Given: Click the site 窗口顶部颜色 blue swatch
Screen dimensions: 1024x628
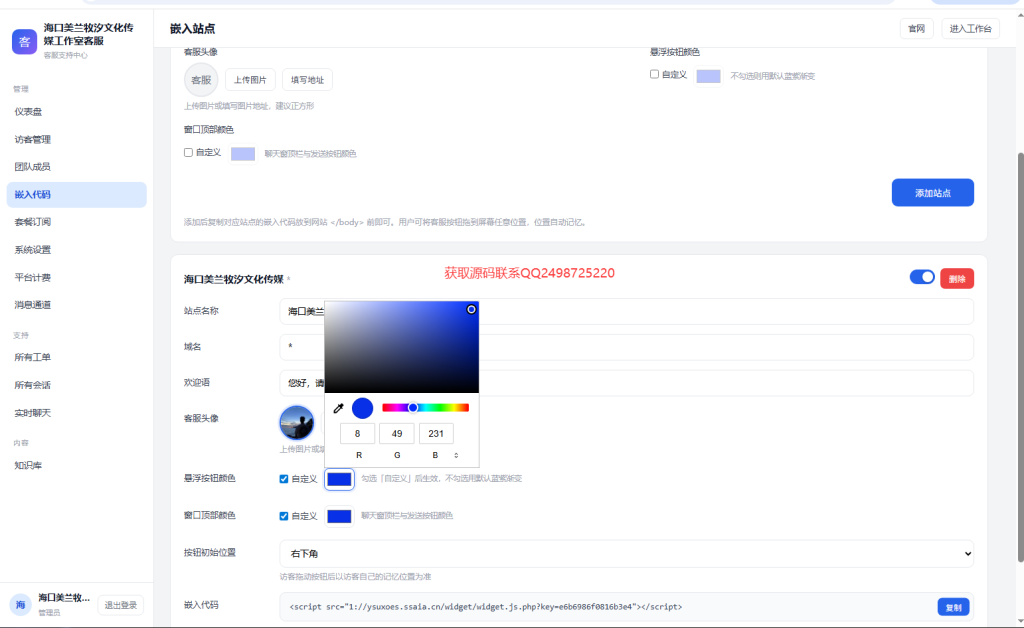Looking at the screenshot, I should [339, 516].
